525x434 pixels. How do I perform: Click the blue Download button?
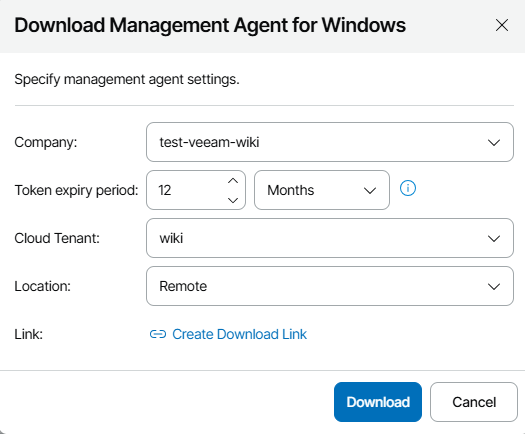pos(378,402)
